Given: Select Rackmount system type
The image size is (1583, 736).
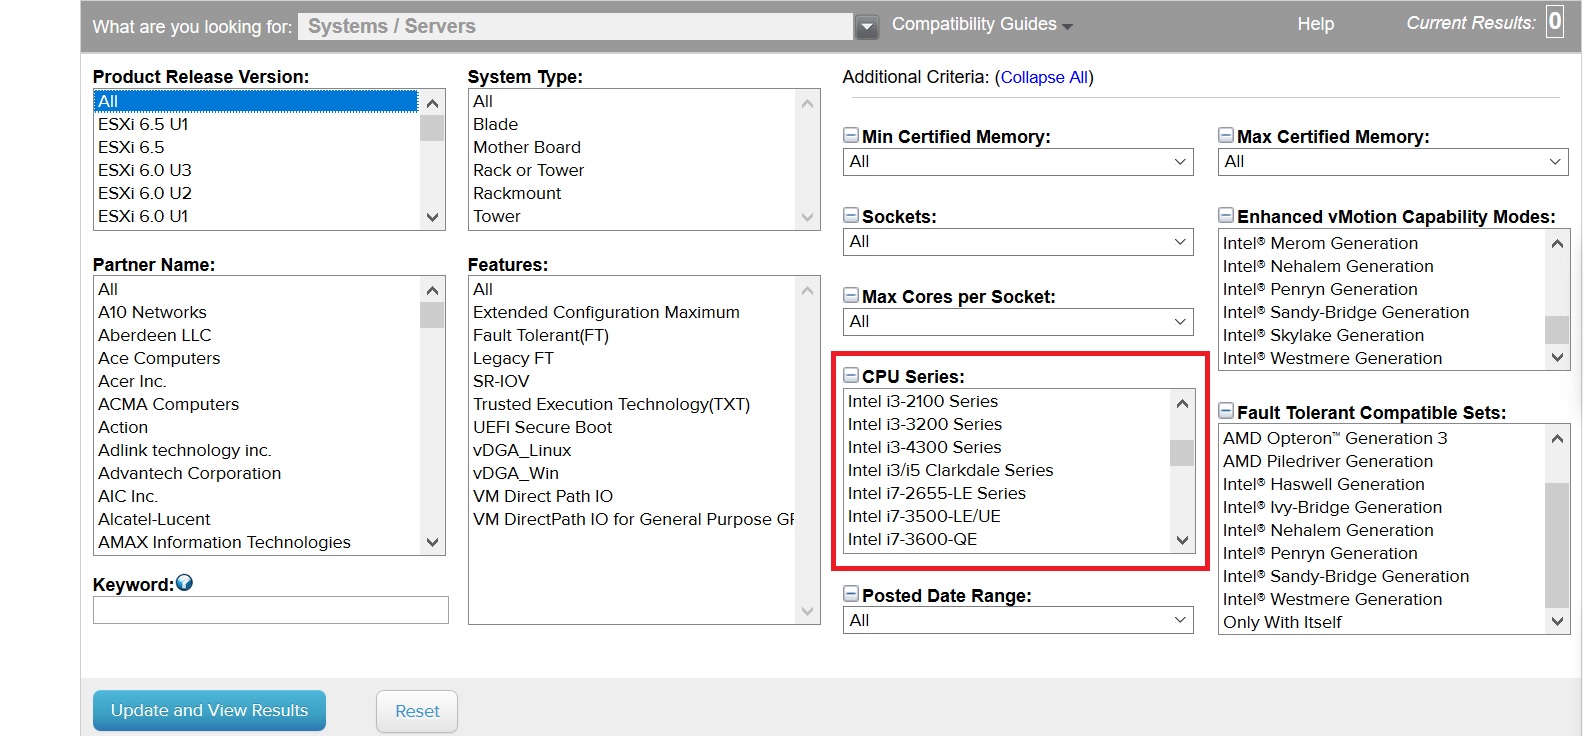Looking at the screenshot, I should click(632, 193).
